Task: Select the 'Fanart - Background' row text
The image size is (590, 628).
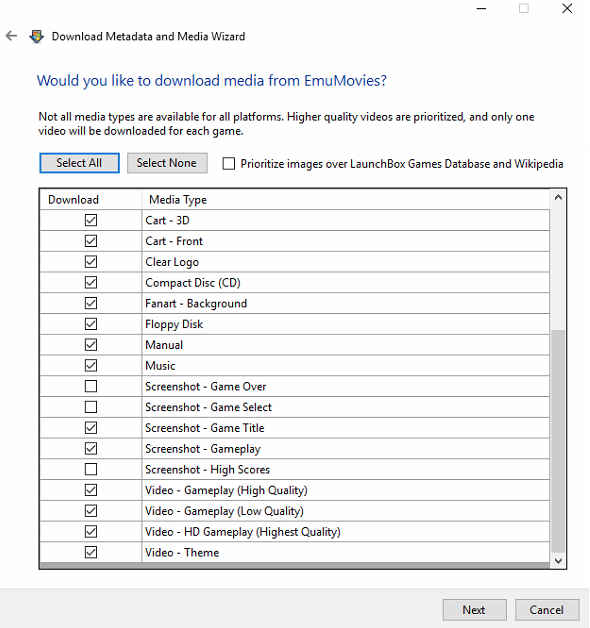Action: coord(196,304)
